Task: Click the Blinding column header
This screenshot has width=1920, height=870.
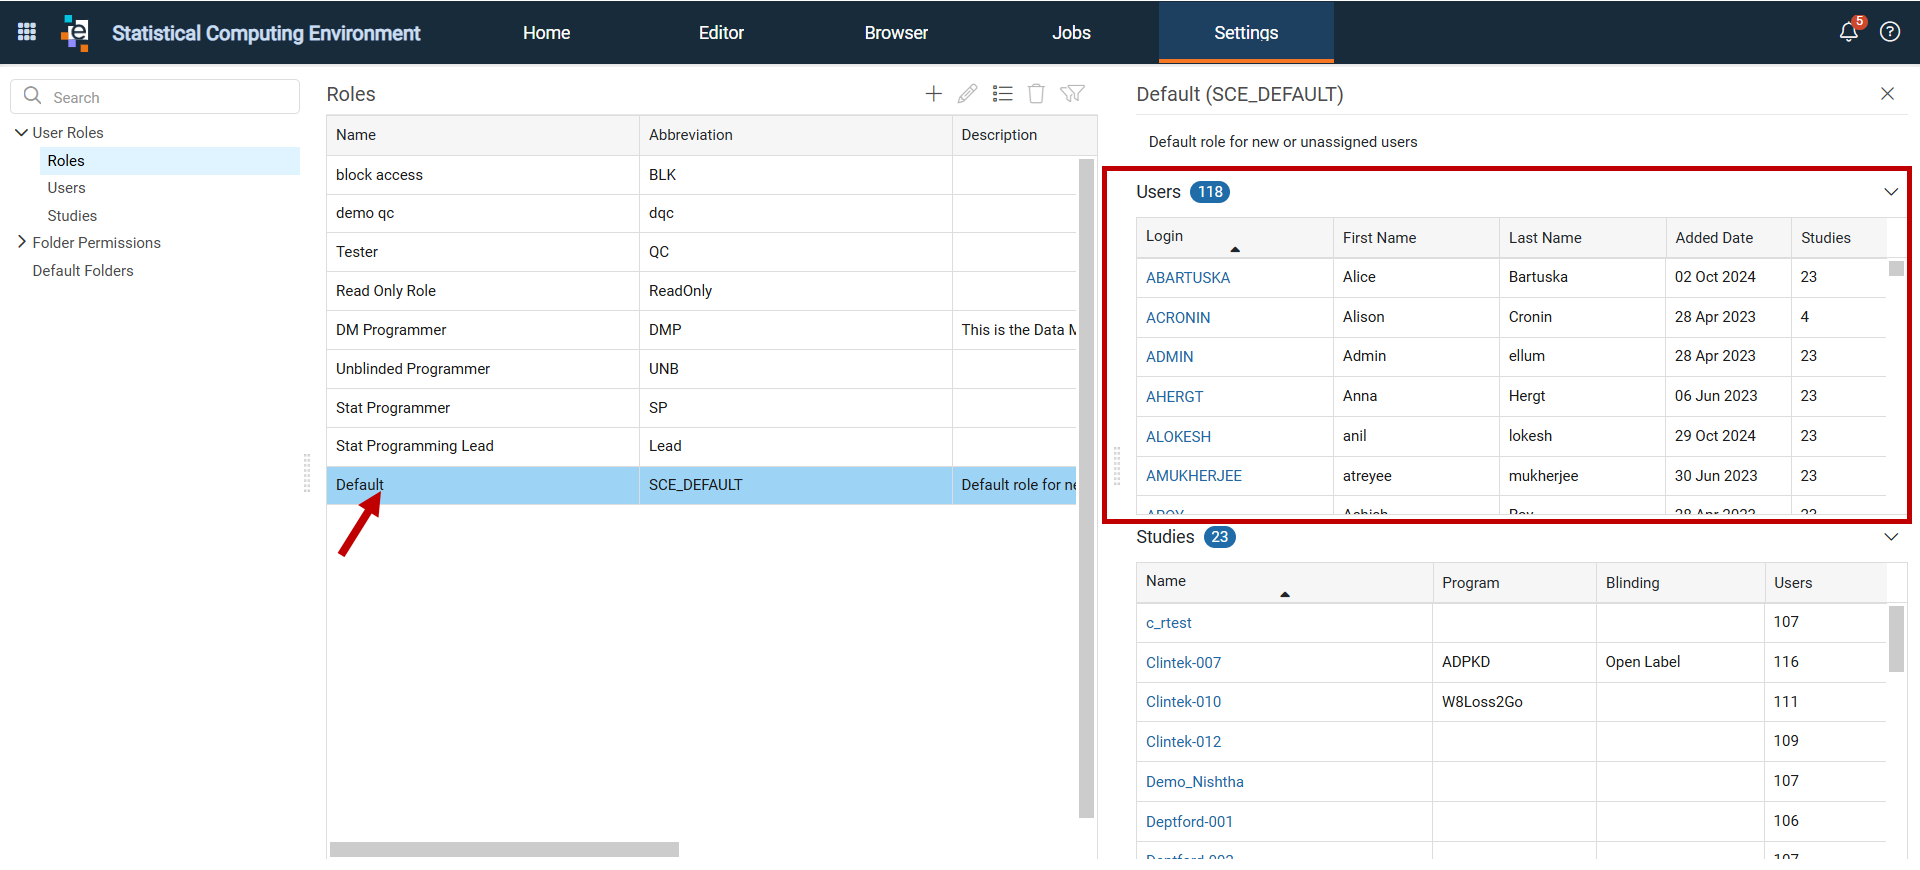Action: pos(1680,583)
